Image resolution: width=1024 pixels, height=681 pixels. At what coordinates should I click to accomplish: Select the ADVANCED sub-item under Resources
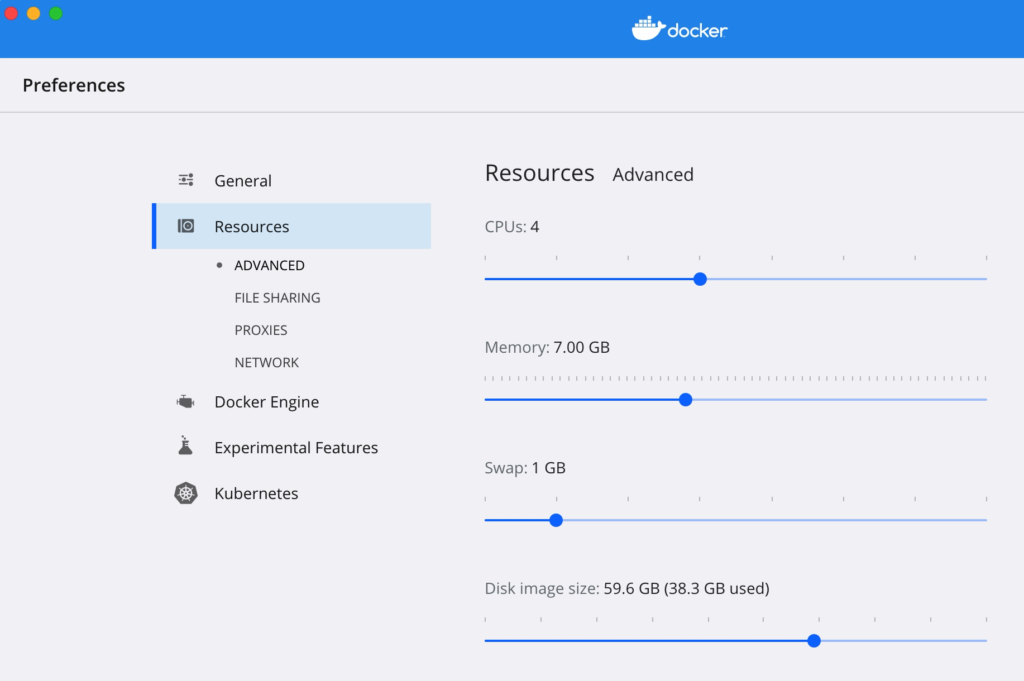point(269,265)
